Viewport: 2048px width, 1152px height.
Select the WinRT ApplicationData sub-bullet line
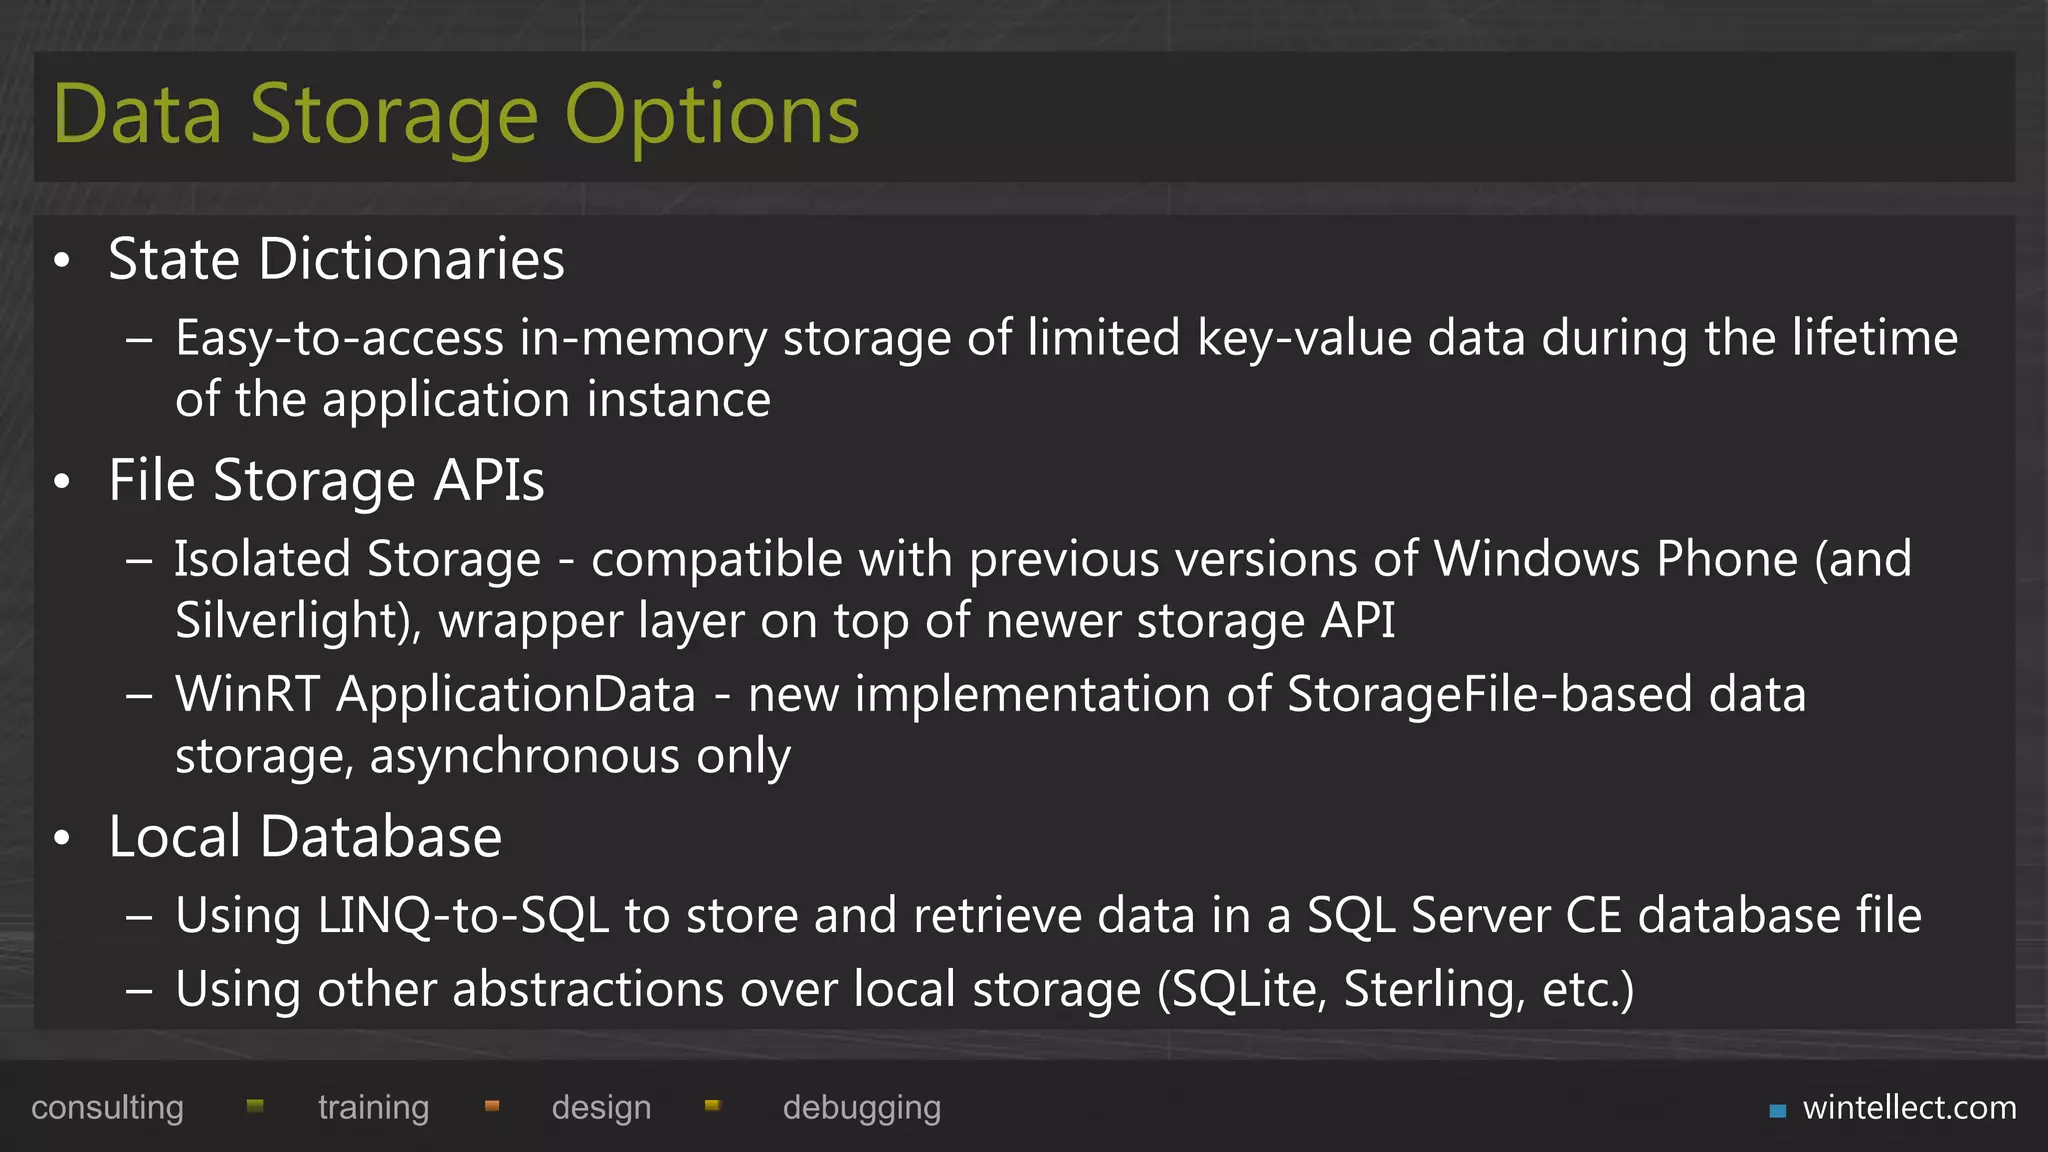coord(990,695)
